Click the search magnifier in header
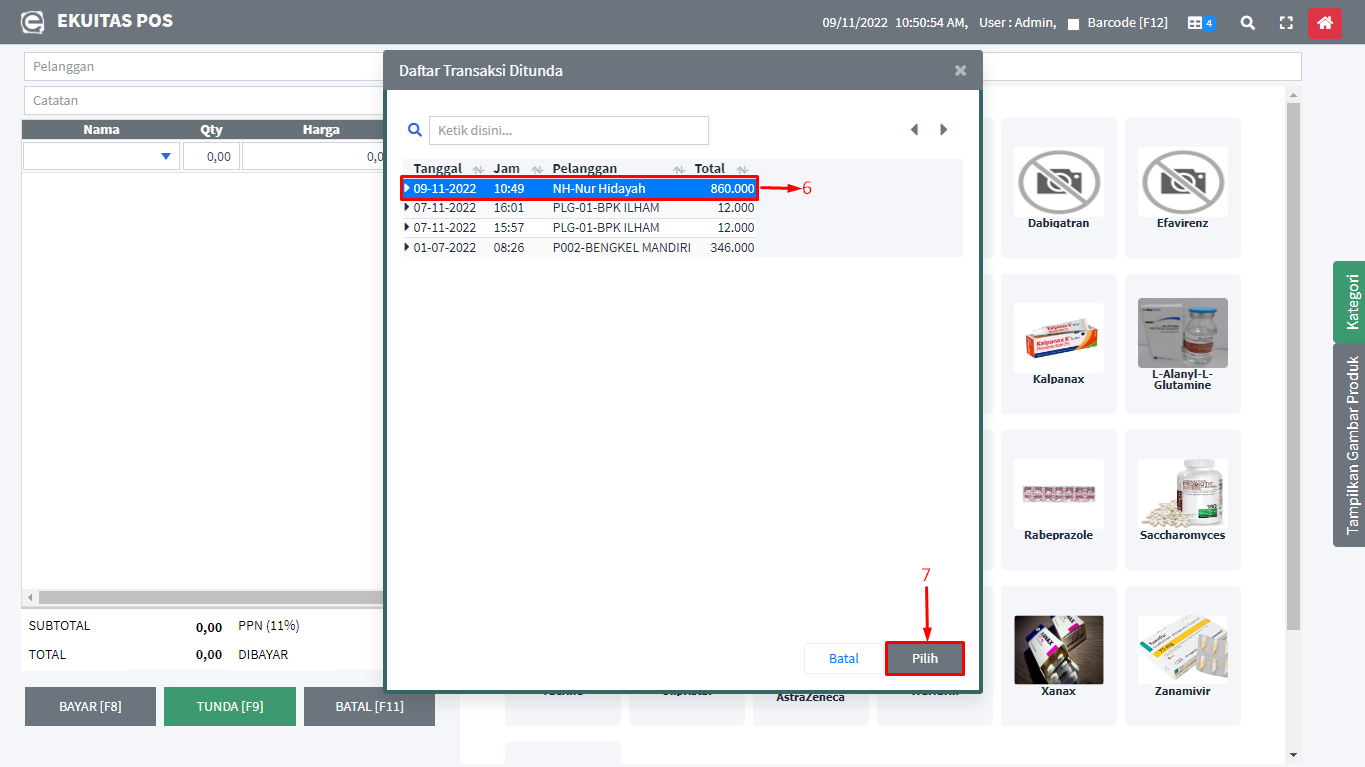This screenshot has height=767, width=1365. pyautogui.click(x=1247, y=23)
